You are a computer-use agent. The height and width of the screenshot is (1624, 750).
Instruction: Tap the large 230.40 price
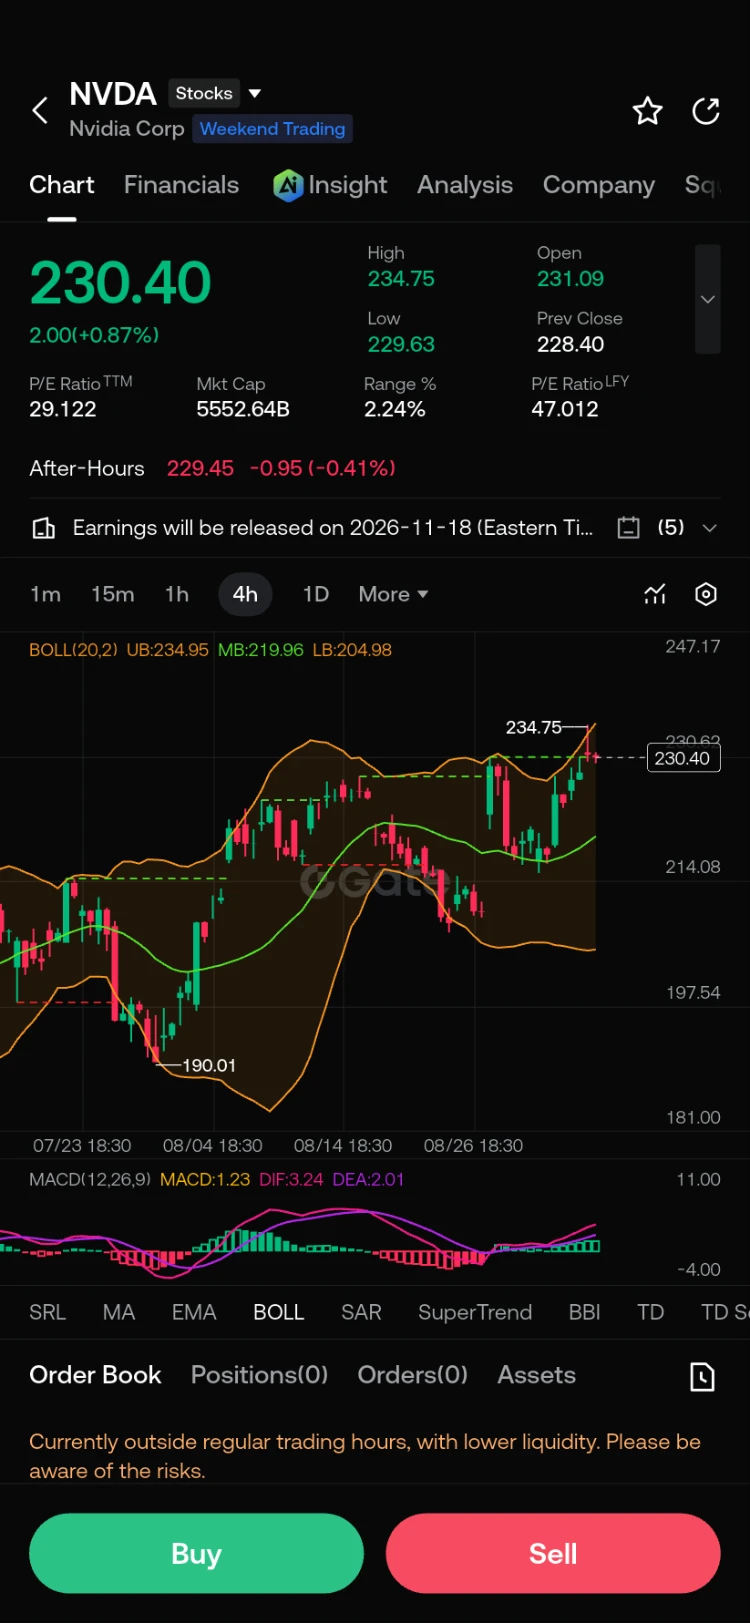click(x=120, y=282)
